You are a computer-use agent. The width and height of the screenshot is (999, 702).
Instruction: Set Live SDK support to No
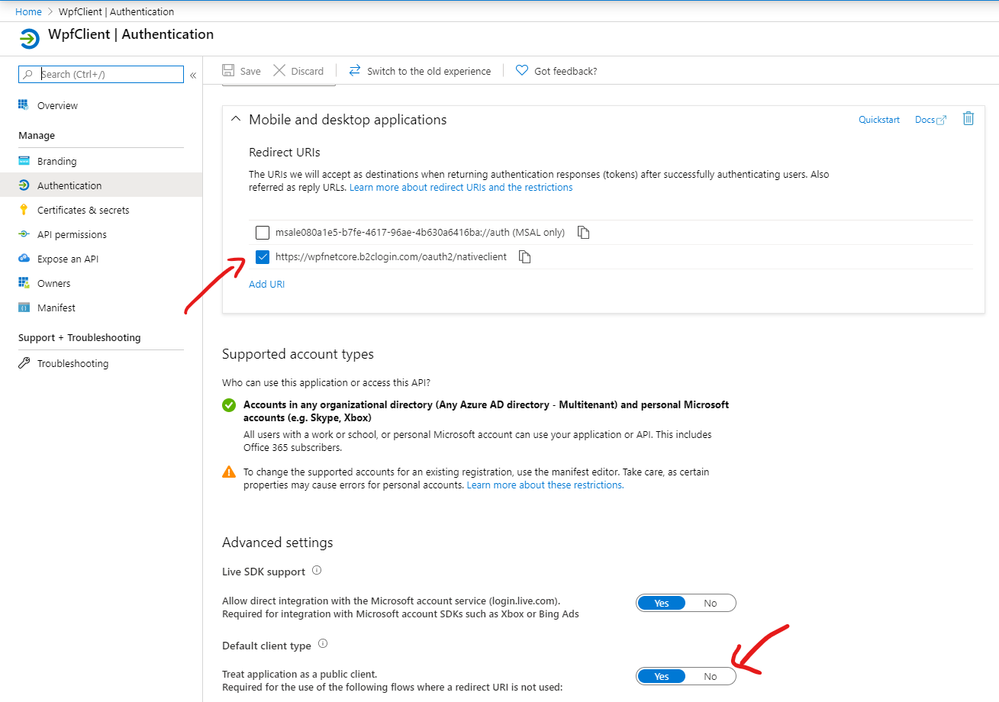(710, 603)
